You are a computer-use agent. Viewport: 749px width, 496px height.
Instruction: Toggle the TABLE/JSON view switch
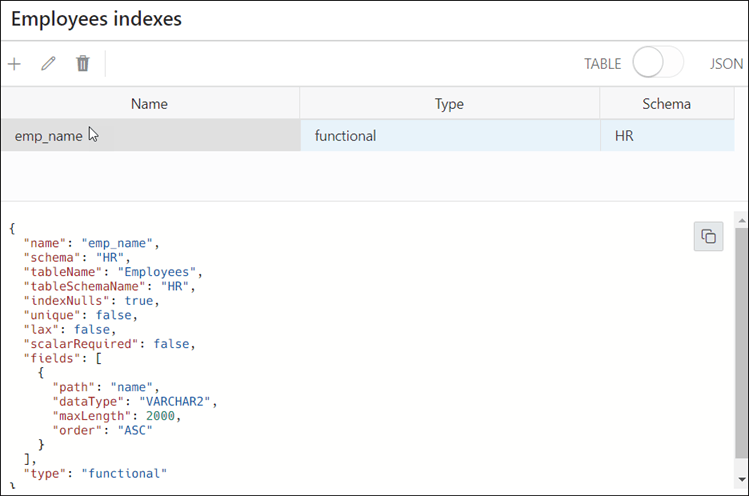[658, 64]
